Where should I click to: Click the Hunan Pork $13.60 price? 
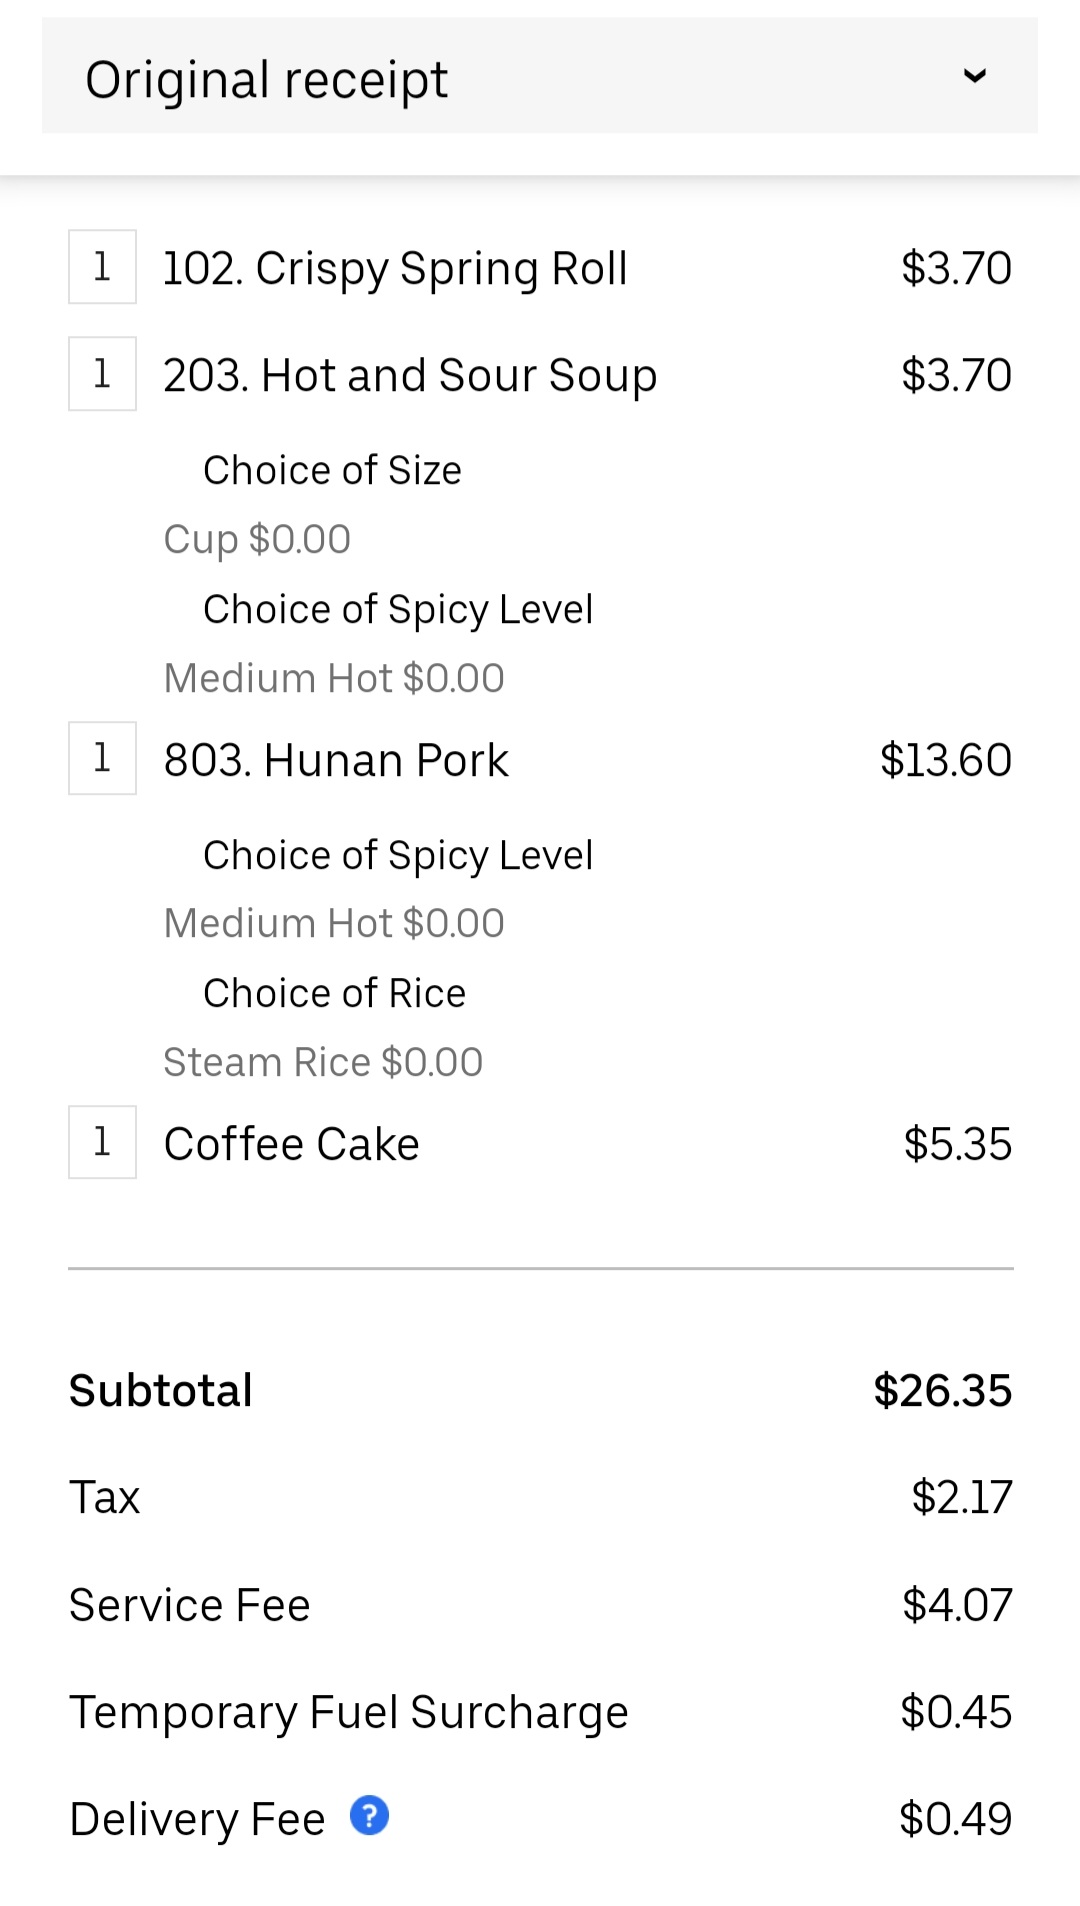(x=945, y=760)
